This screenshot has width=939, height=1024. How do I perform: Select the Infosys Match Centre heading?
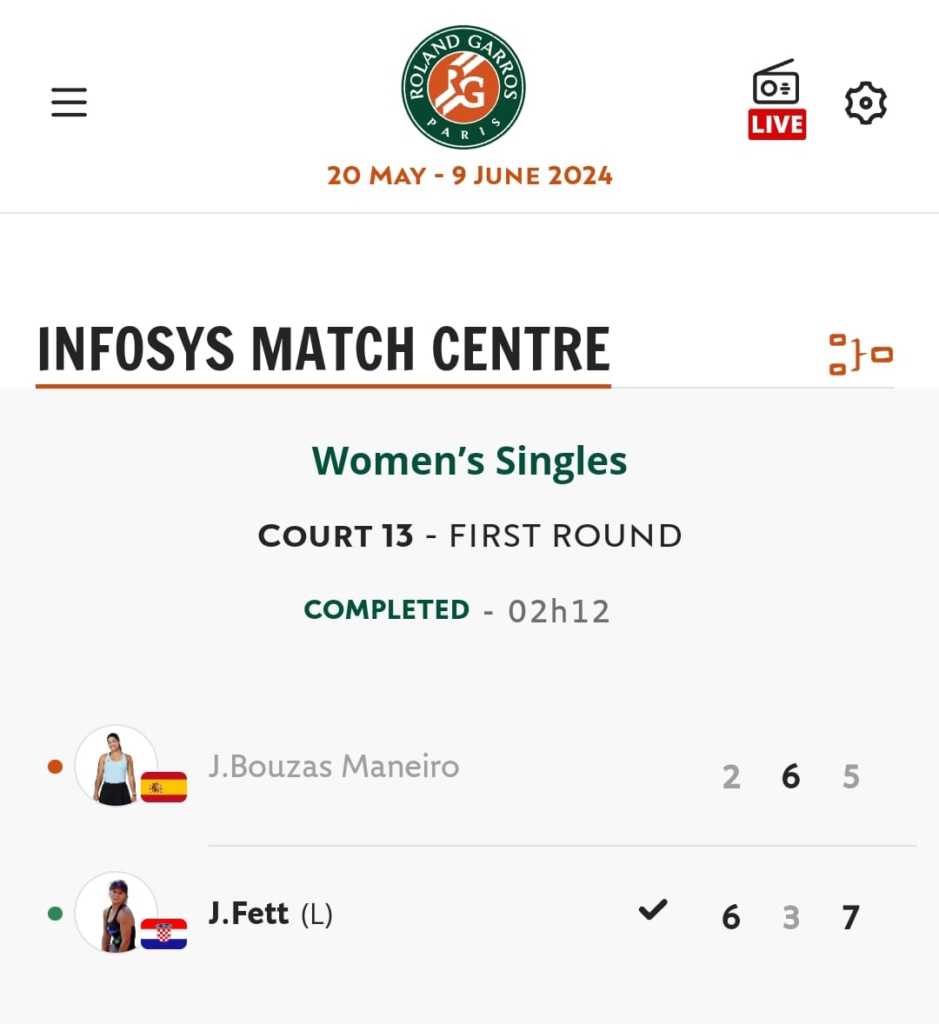tap(323, 349)
